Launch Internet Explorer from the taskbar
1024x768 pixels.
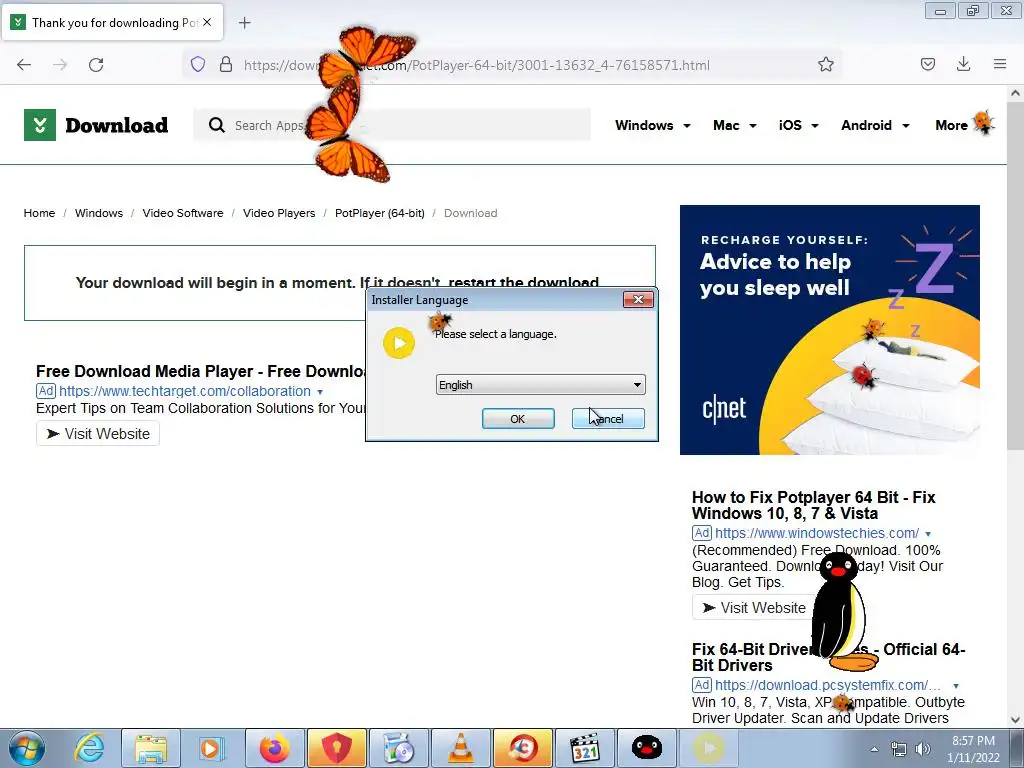pos(89,748)
